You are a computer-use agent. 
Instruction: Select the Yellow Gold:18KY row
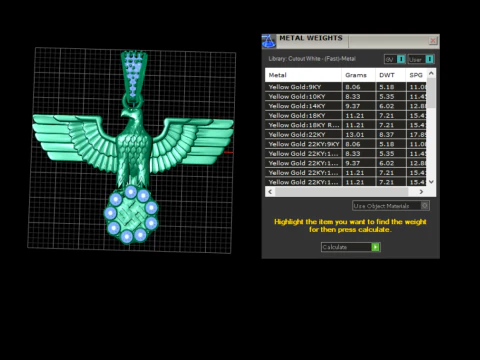346,116
